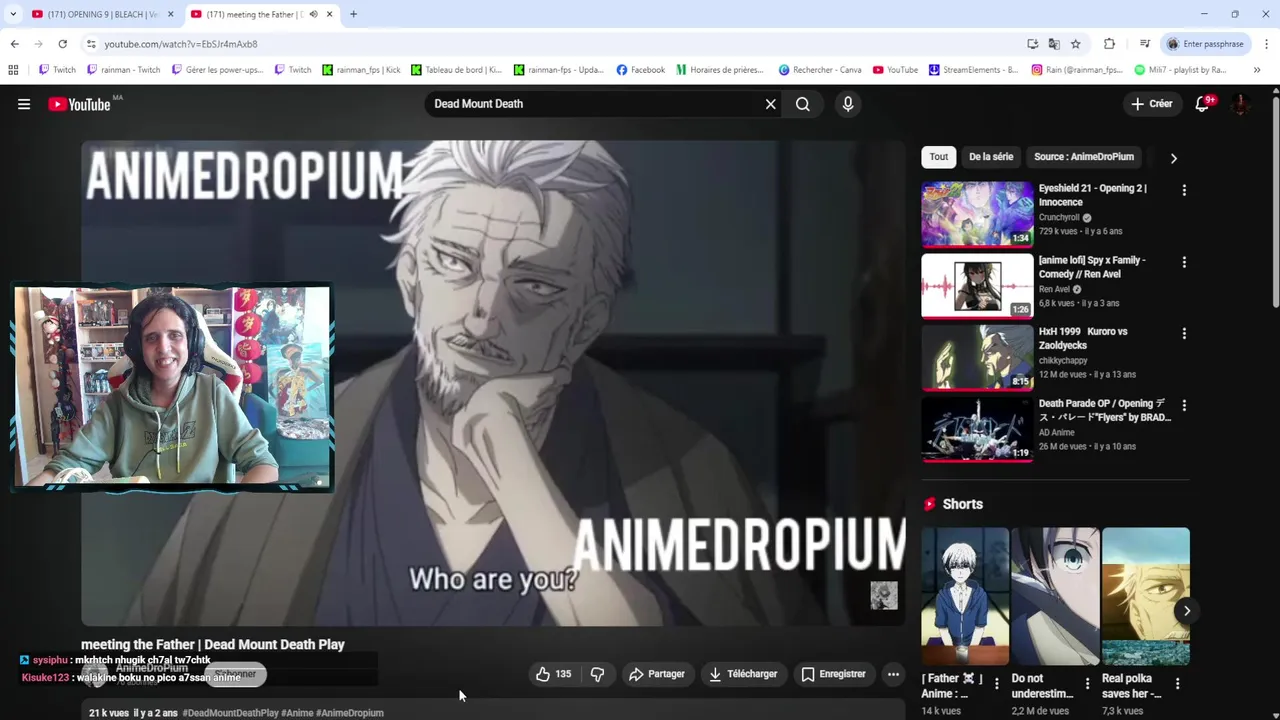Install app icon in address bar
1280x720 pixels.
point(1033,44)
